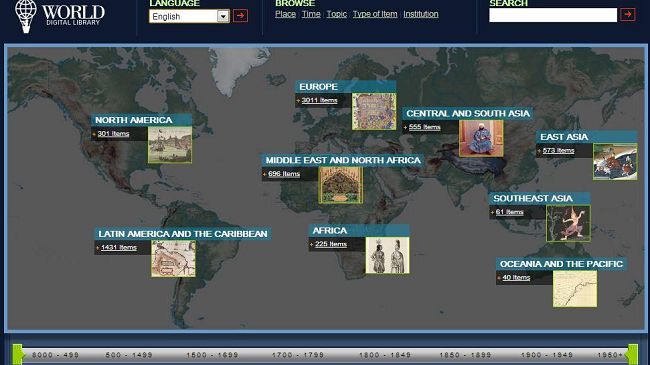Click the Central and South Asia portrait thumbnail

pyautogui.click(x=481, y=138)
